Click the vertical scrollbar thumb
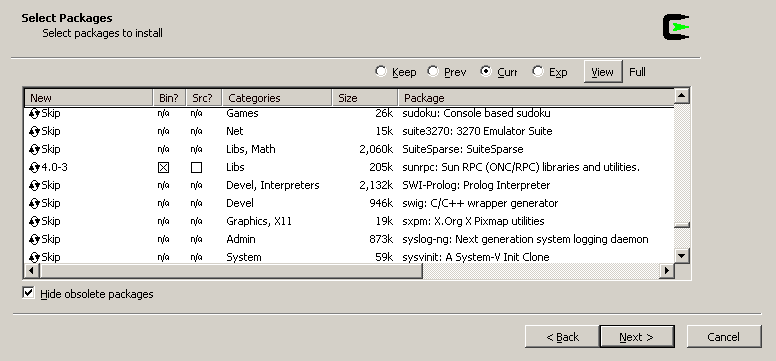This screenshot has width=776, height=361. [x=682, y=225]
